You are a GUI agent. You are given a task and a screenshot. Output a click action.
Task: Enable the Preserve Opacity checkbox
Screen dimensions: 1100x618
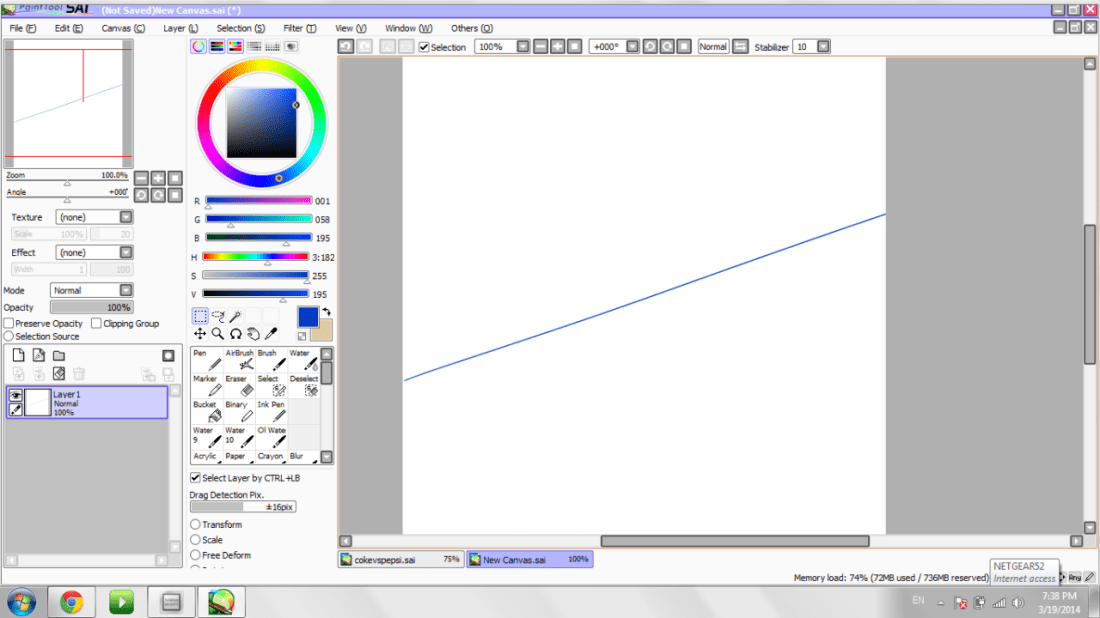point(9,323)
